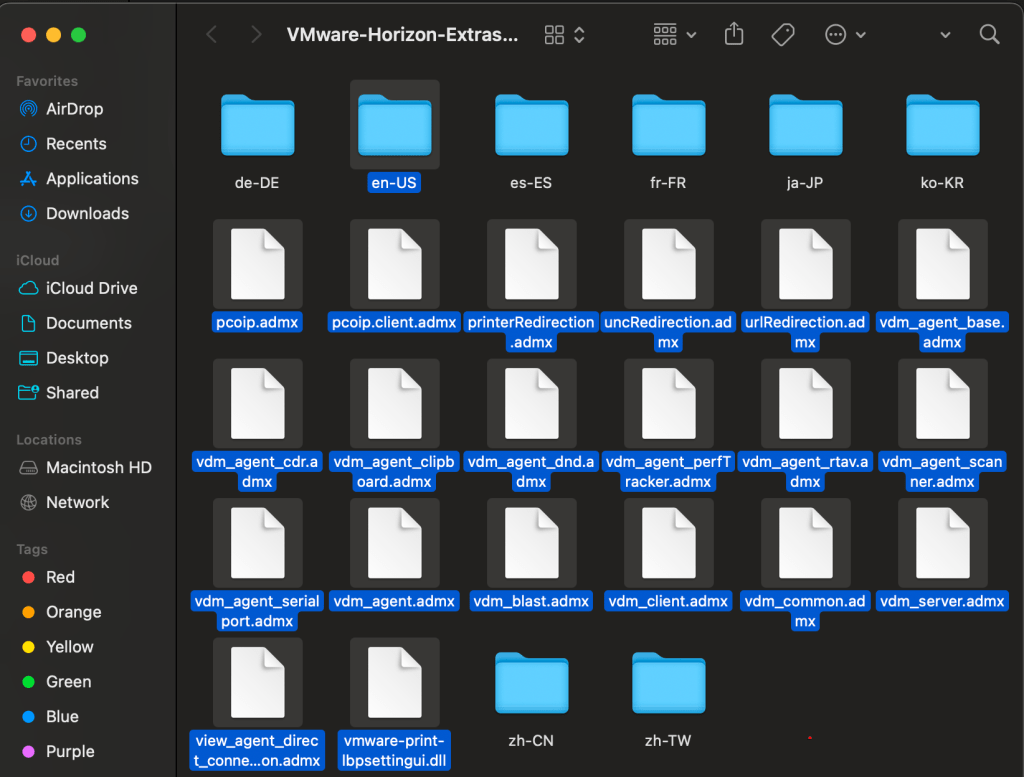The image size is (1024, 777).
Task: Click the Share icon in toolbar
Action: pos(734,35)
